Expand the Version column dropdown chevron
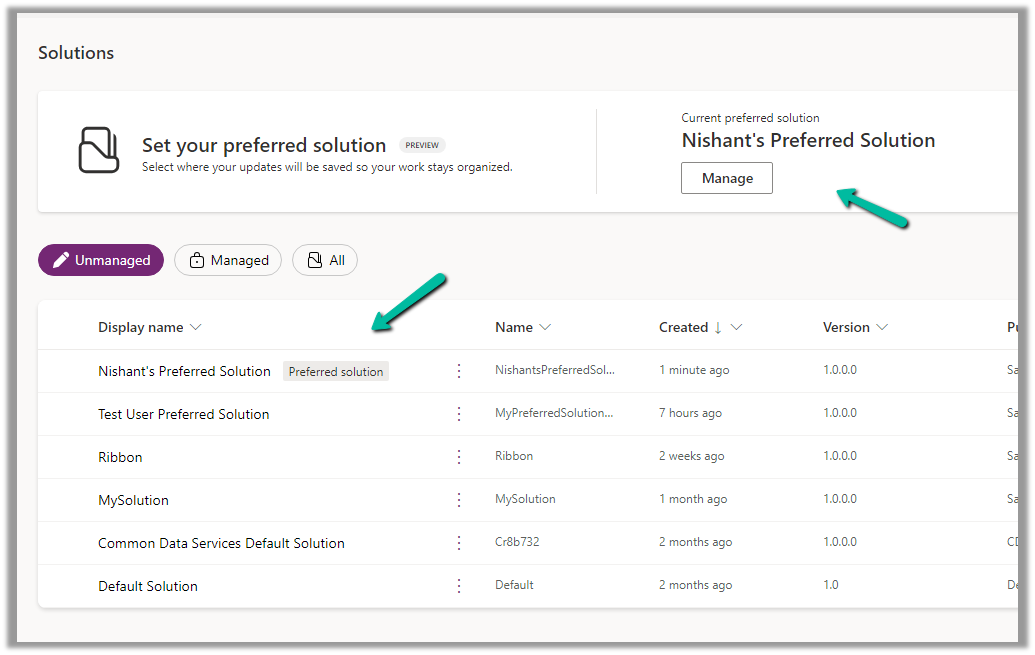Image resolution: width=1035 pixels, height=655 pixels. (x=882, y=328)
